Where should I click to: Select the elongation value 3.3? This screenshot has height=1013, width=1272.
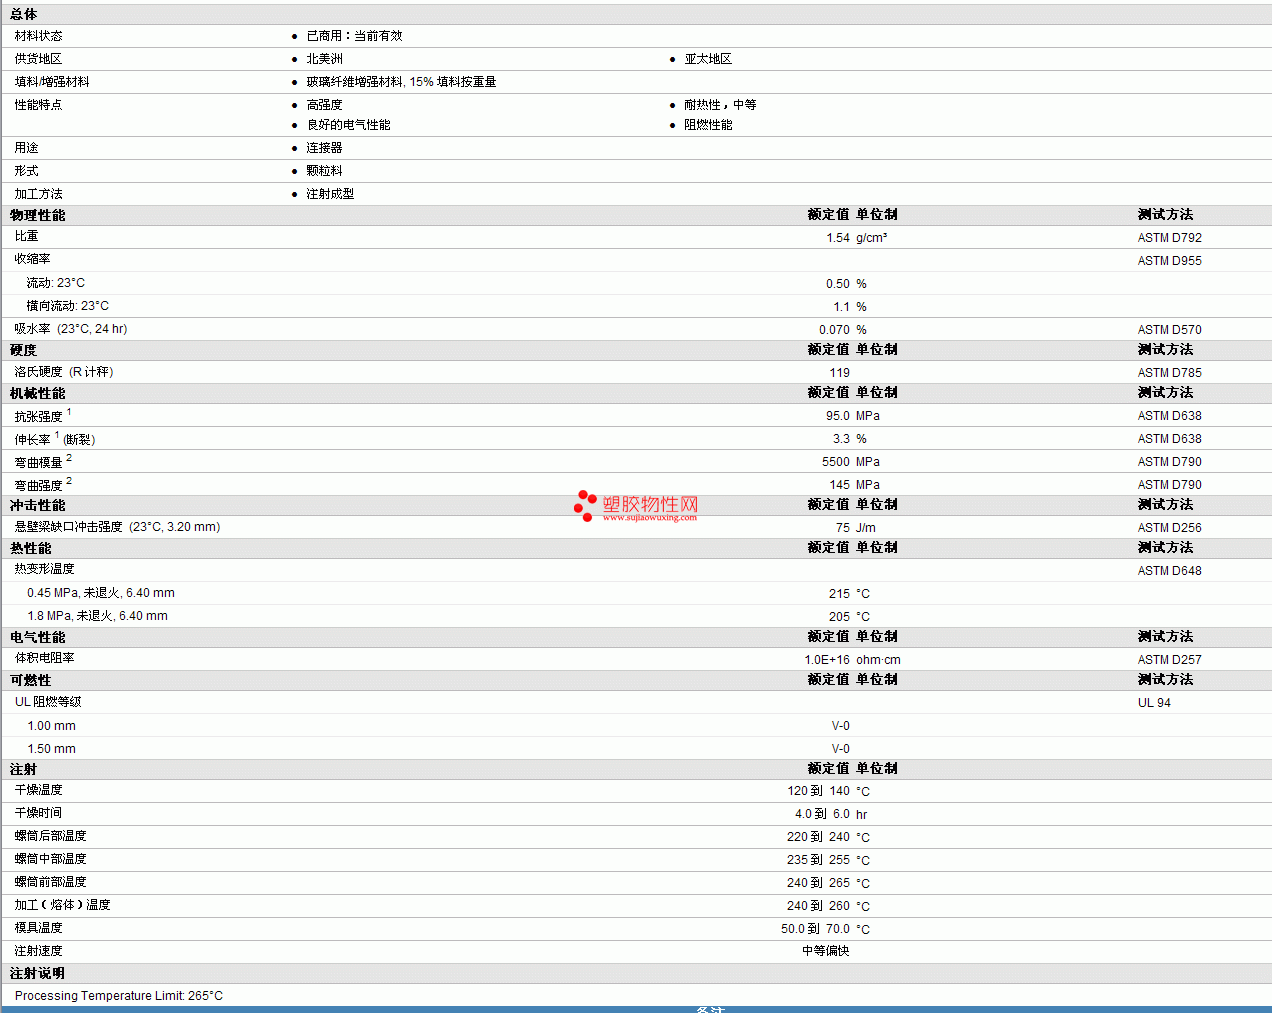(x=842, y=439)
